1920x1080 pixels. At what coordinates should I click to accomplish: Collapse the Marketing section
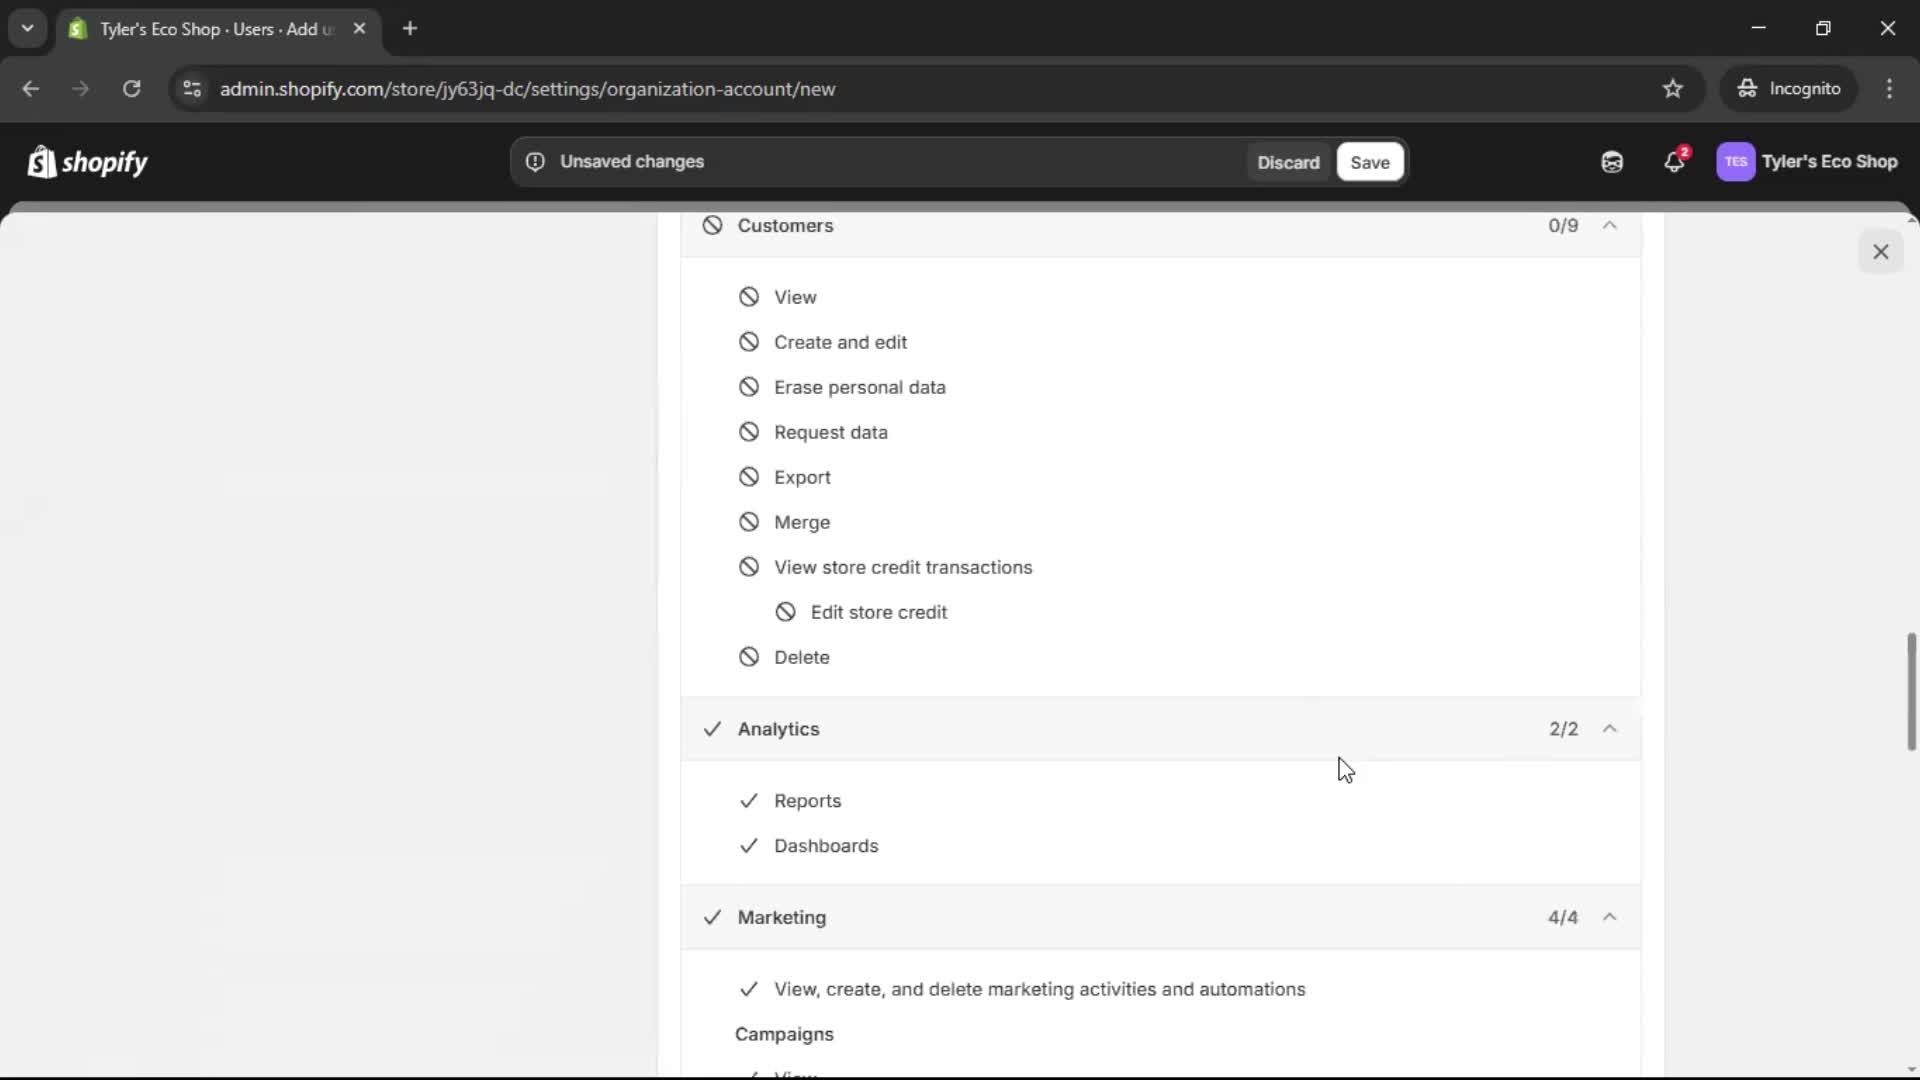[1610, 917]
